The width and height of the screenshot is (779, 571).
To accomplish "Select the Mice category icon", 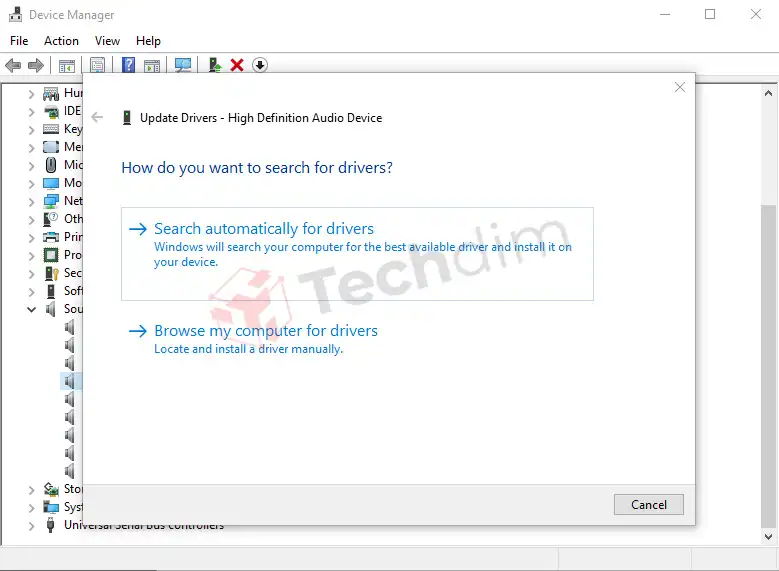I will point(51,164).
